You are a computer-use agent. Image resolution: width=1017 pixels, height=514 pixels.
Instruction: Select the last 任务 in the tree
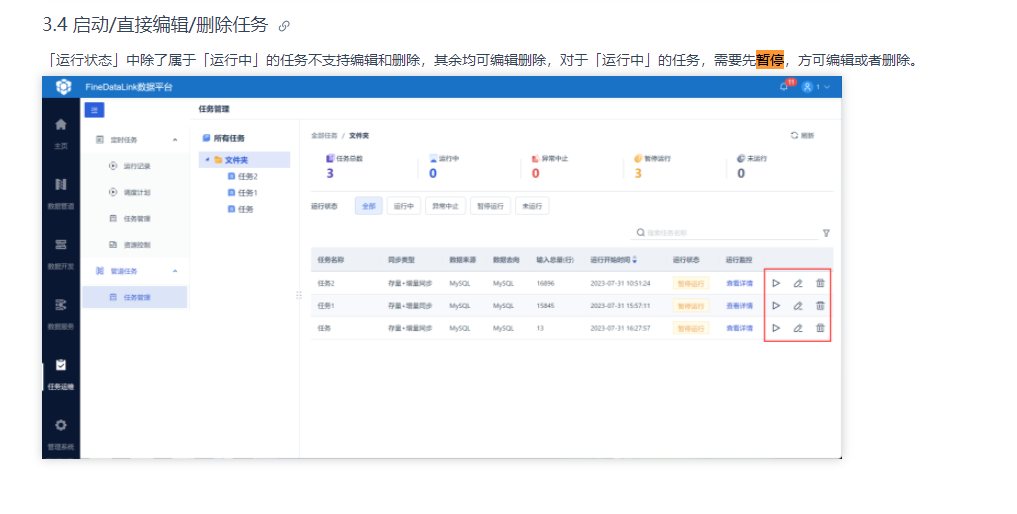click(x=241, y=209)
